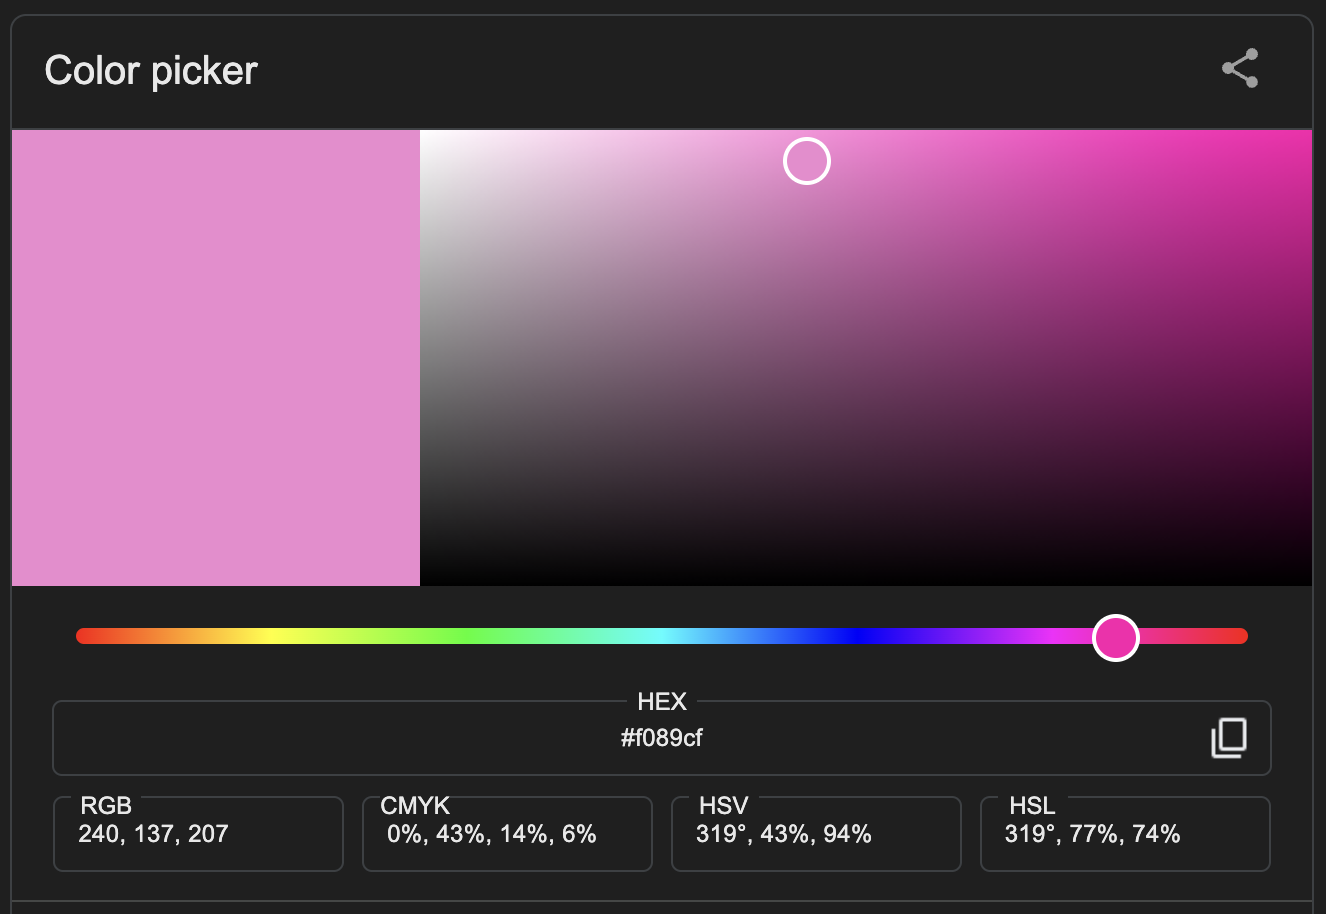This screenshot has height=914, width=1326.
Task: Copy the HEX value with the copy icon
Action: click(1229, 738)
